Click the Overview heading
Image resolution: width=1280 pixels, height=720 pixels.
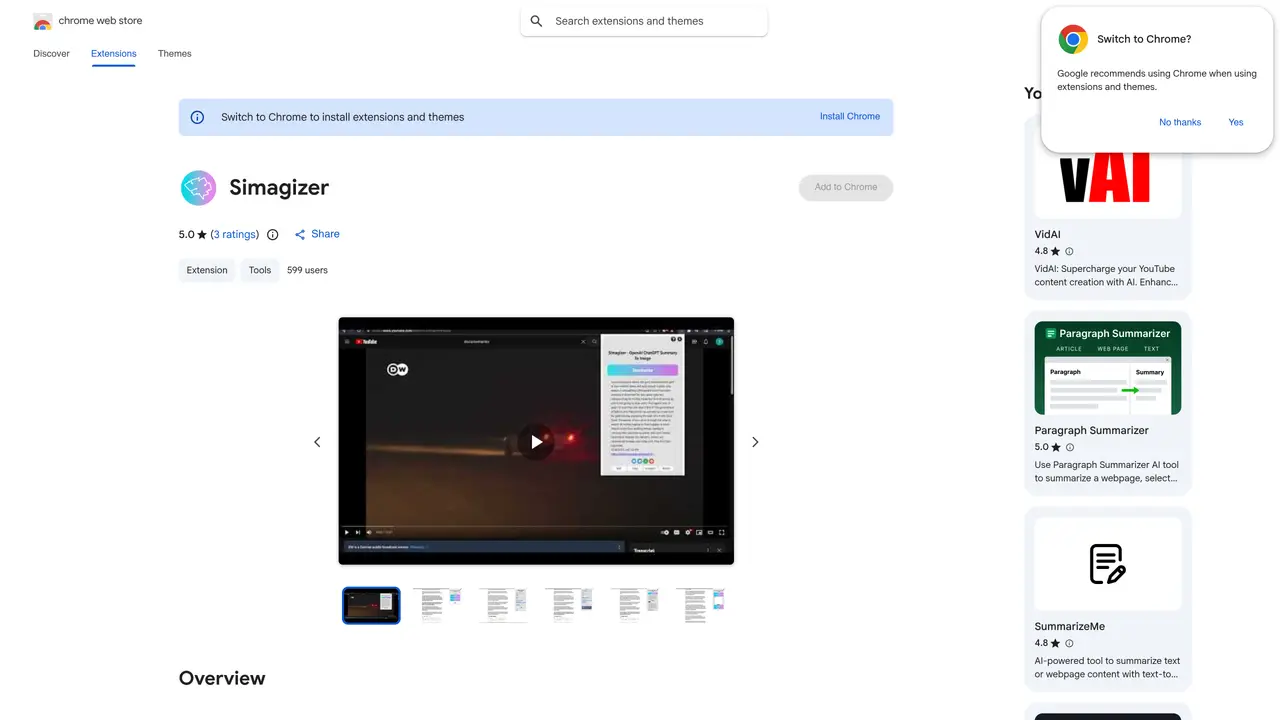(222, 678)
